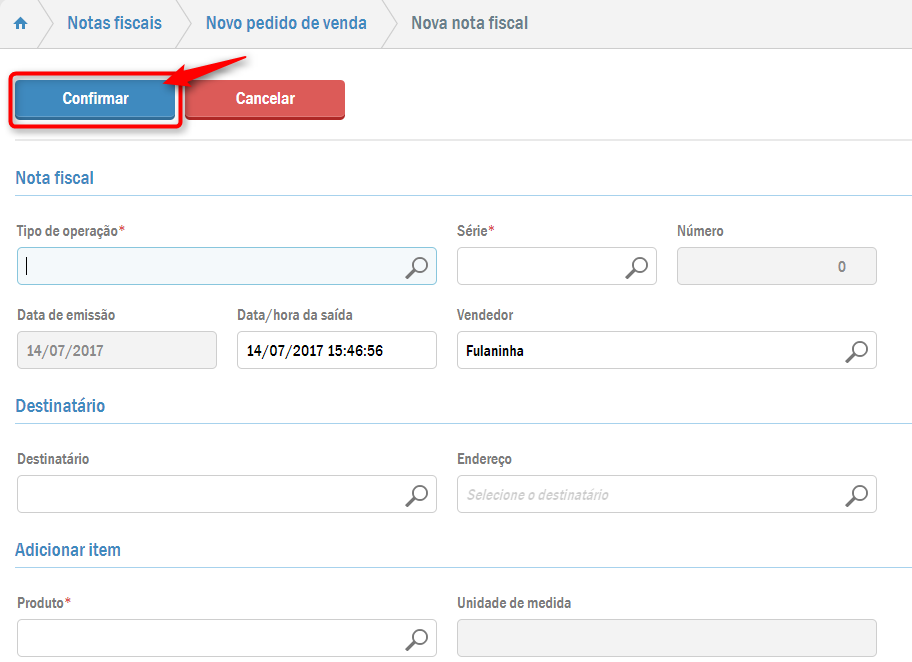Open the Vendedor lookup magnifier

coord(856,351)
